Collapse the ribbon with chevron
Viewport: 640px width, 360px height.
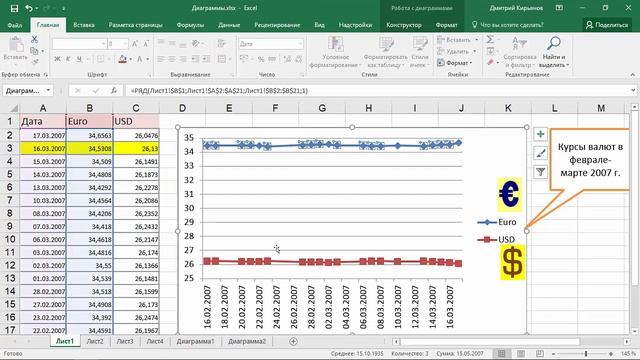tap(633, 75)
